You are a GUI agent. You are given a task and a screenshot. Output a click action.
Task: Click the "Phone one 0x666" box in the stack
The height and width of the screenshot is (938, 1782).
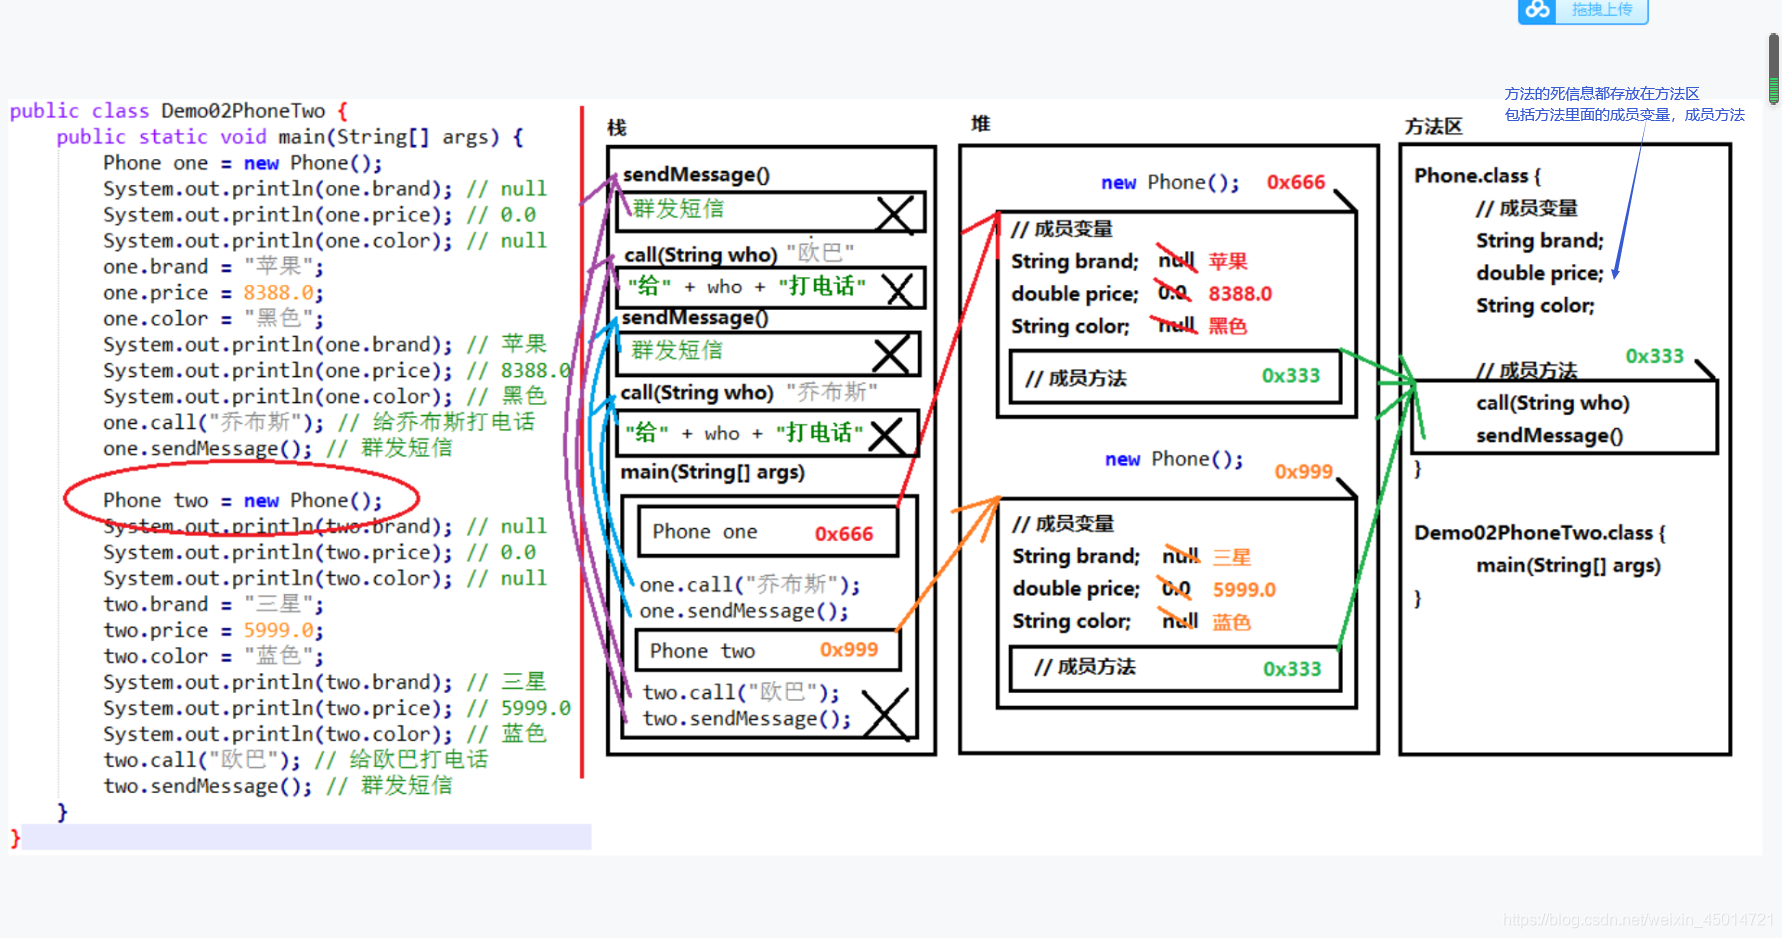point(768,532)
